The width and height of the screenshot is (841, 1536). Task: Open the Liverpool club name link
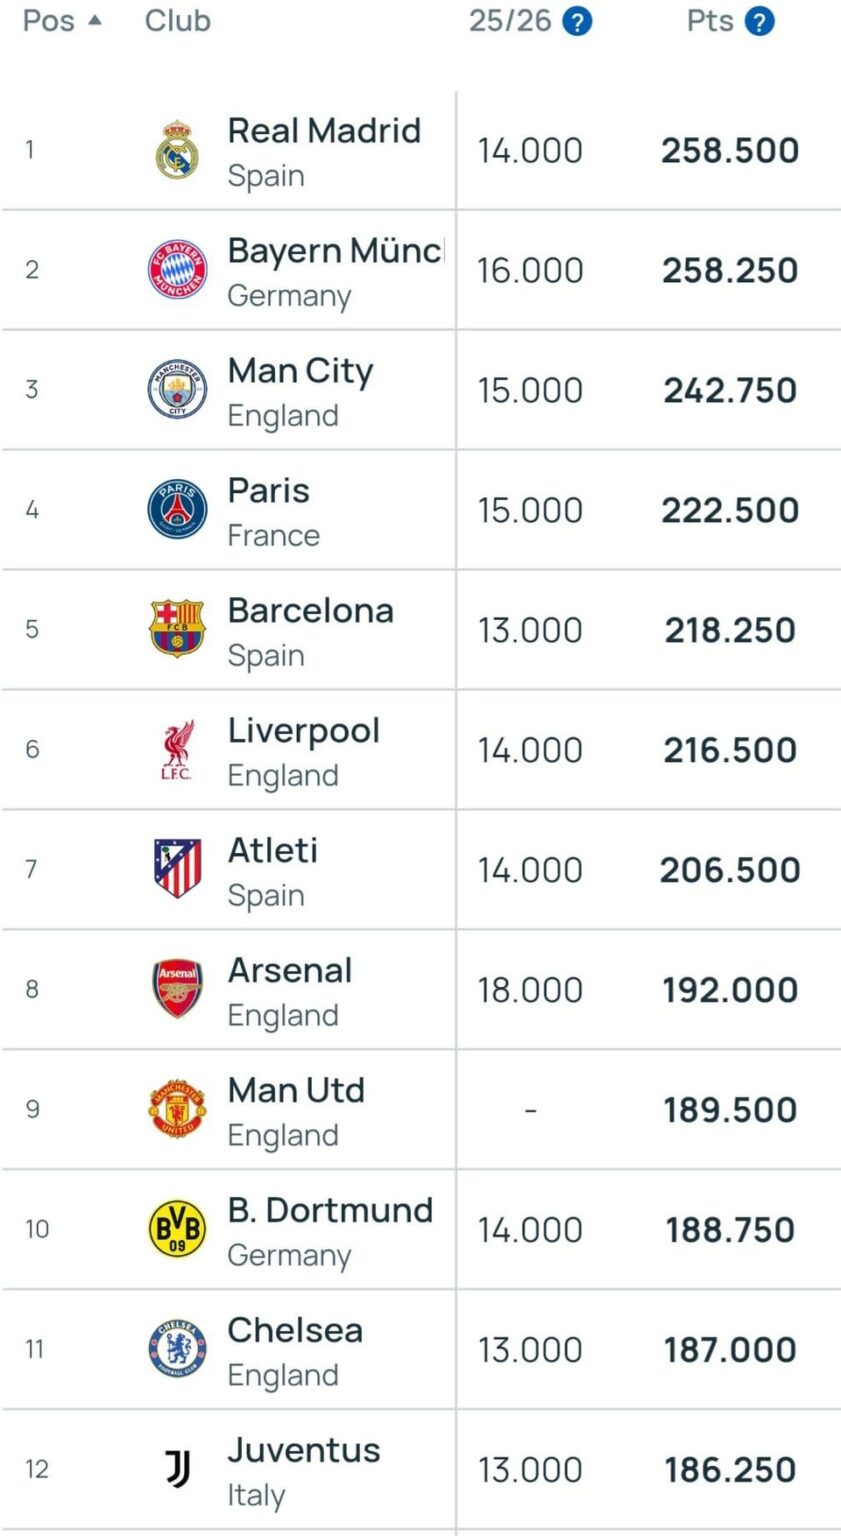click(x=303, y=730)
